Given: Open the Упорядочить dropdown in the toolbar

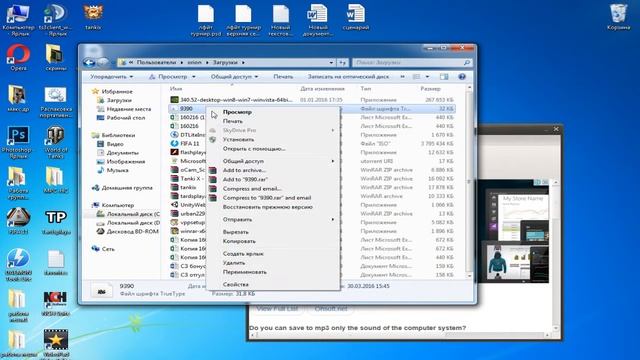Looking at the screenshot, I should (x=111, y=77).
